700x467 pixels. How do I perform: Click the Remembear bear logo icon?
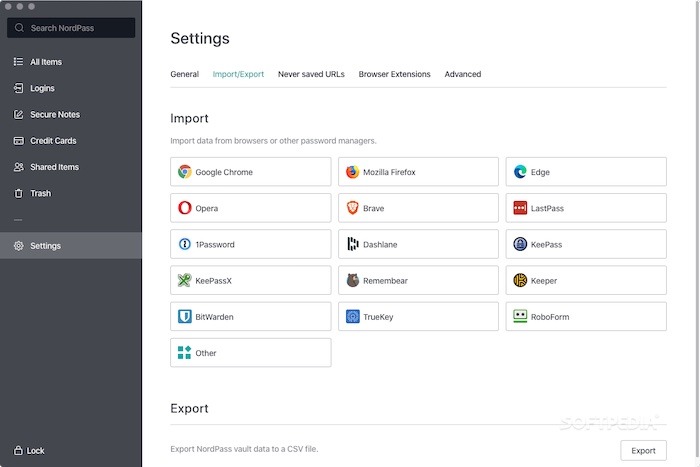pos(353,280)
